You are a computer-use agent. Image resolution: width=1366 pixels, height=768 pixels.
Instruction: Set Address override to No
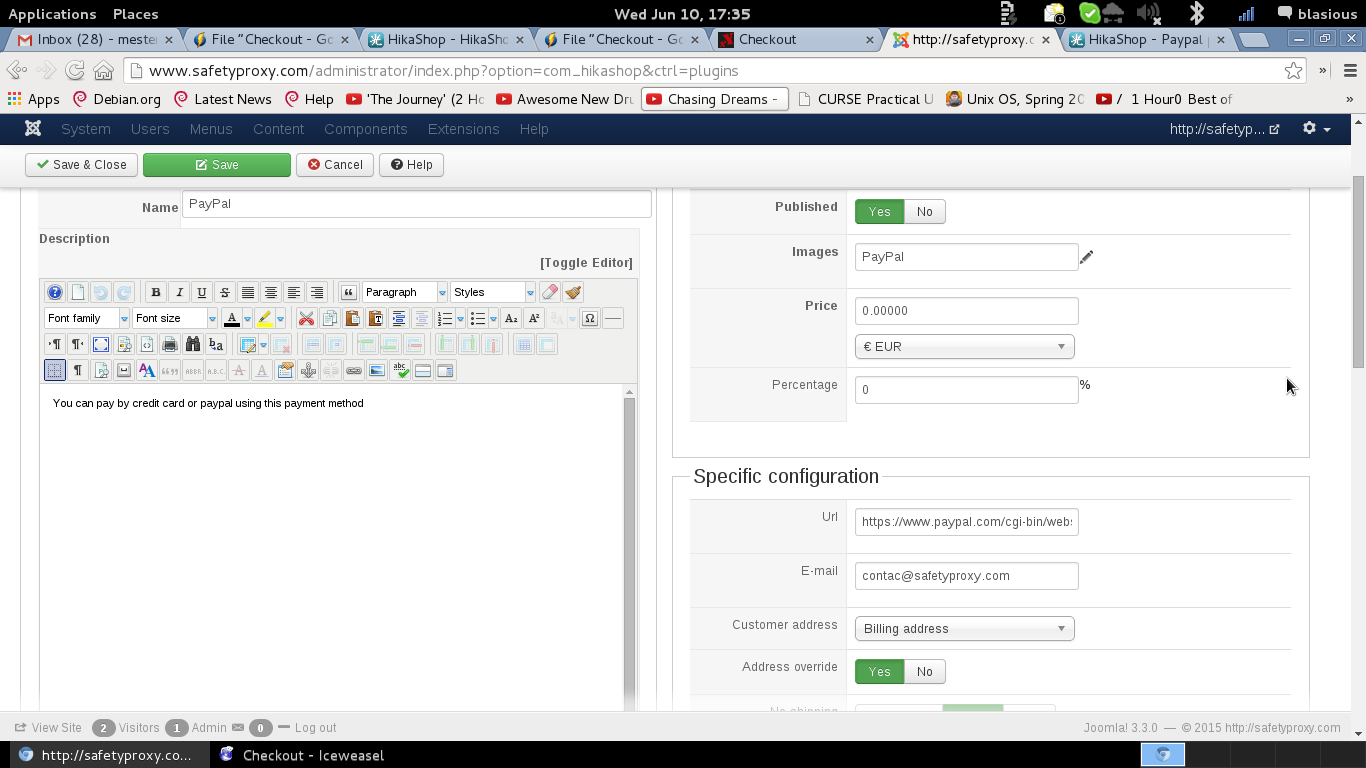(x=925, y=671)
